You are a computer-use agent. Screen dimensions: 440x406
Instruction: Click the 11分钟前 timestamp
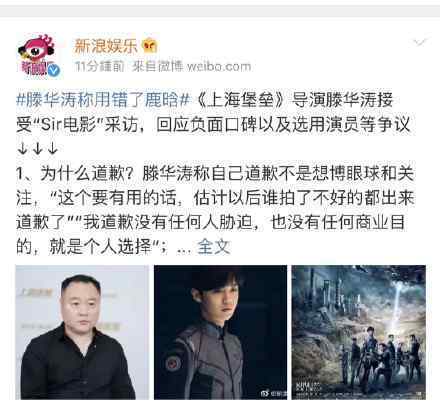(x=99, y=66)
